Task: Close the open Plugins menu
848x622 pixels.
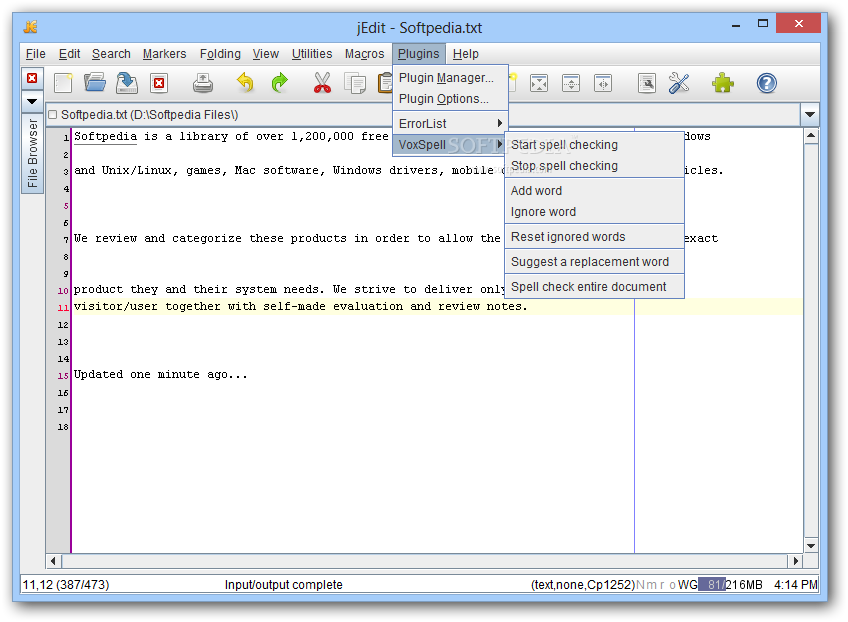Action: coord(419,54)
